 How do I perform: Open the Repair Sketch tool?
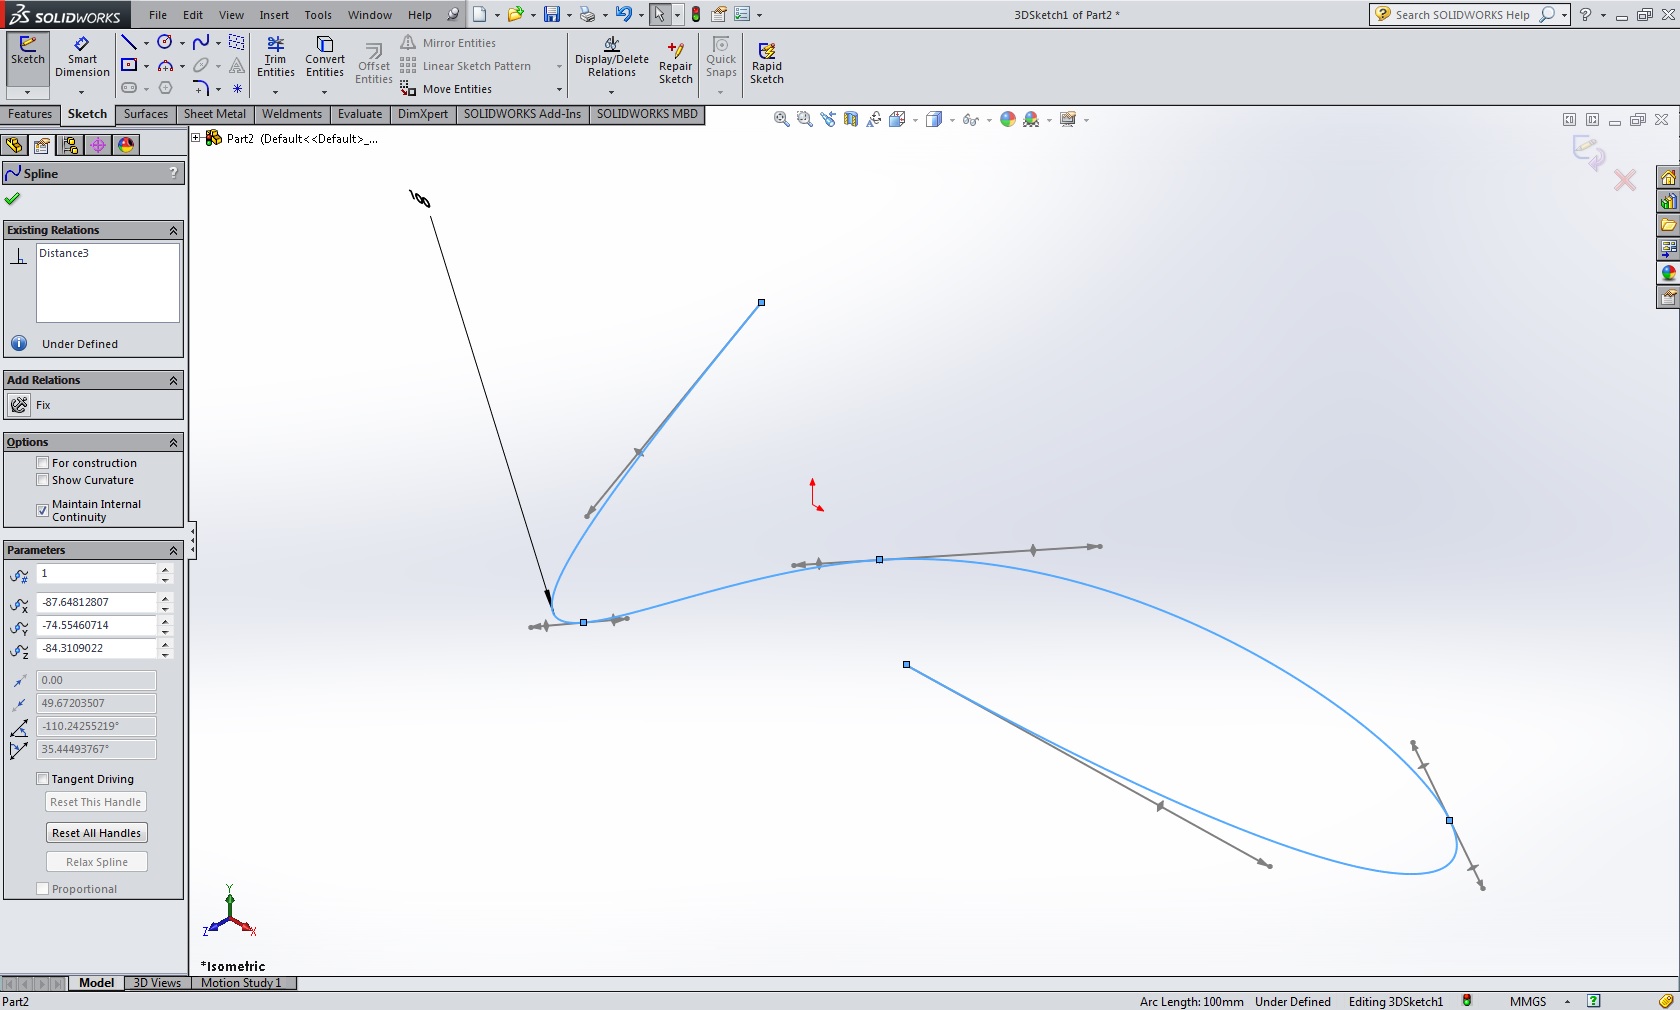tap(675, 62)
